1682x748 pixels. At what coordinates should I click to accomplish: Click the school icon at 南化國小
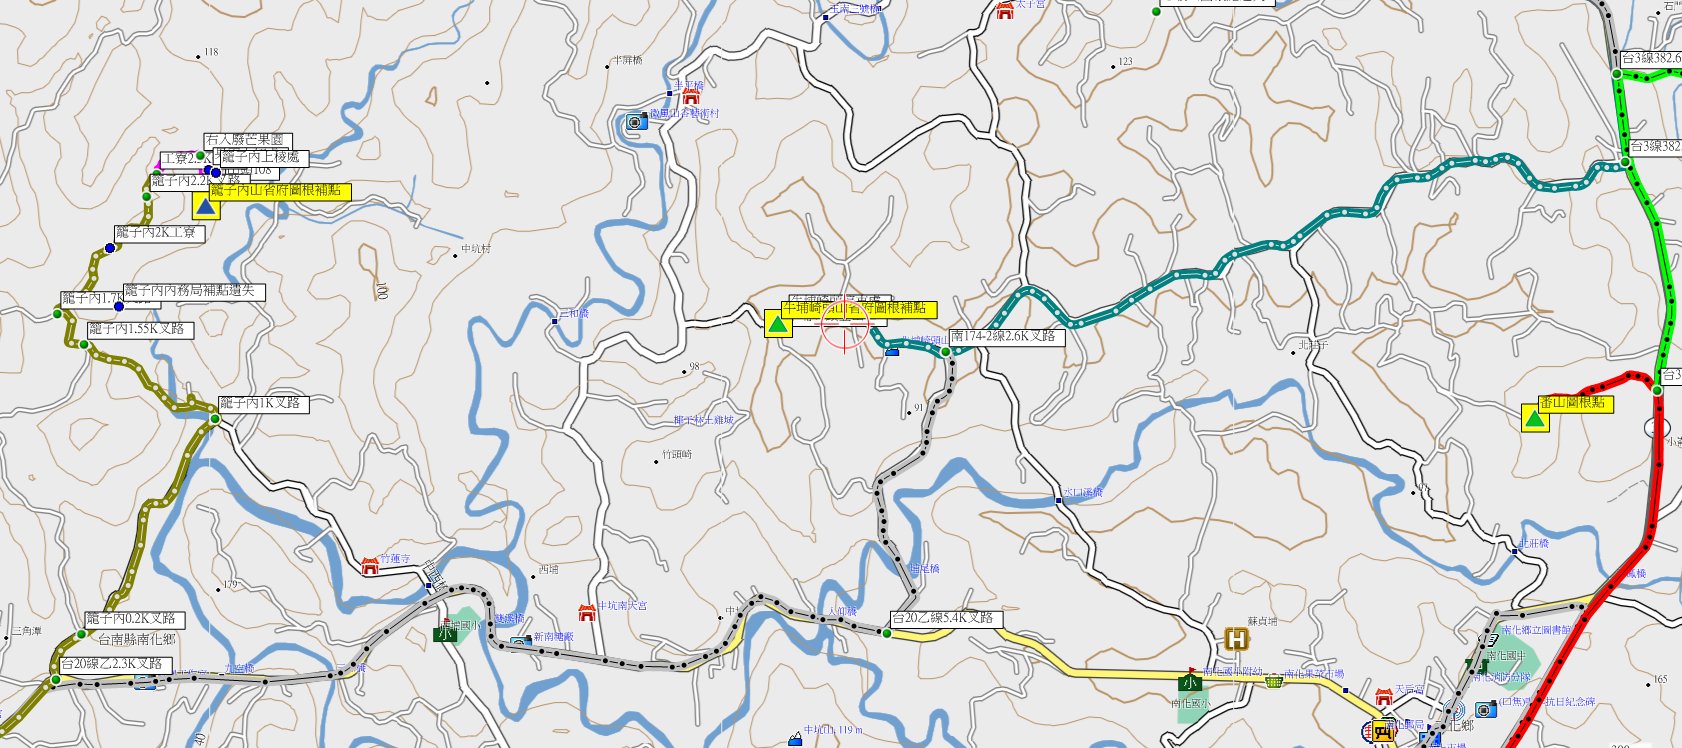click(1189, 682)
